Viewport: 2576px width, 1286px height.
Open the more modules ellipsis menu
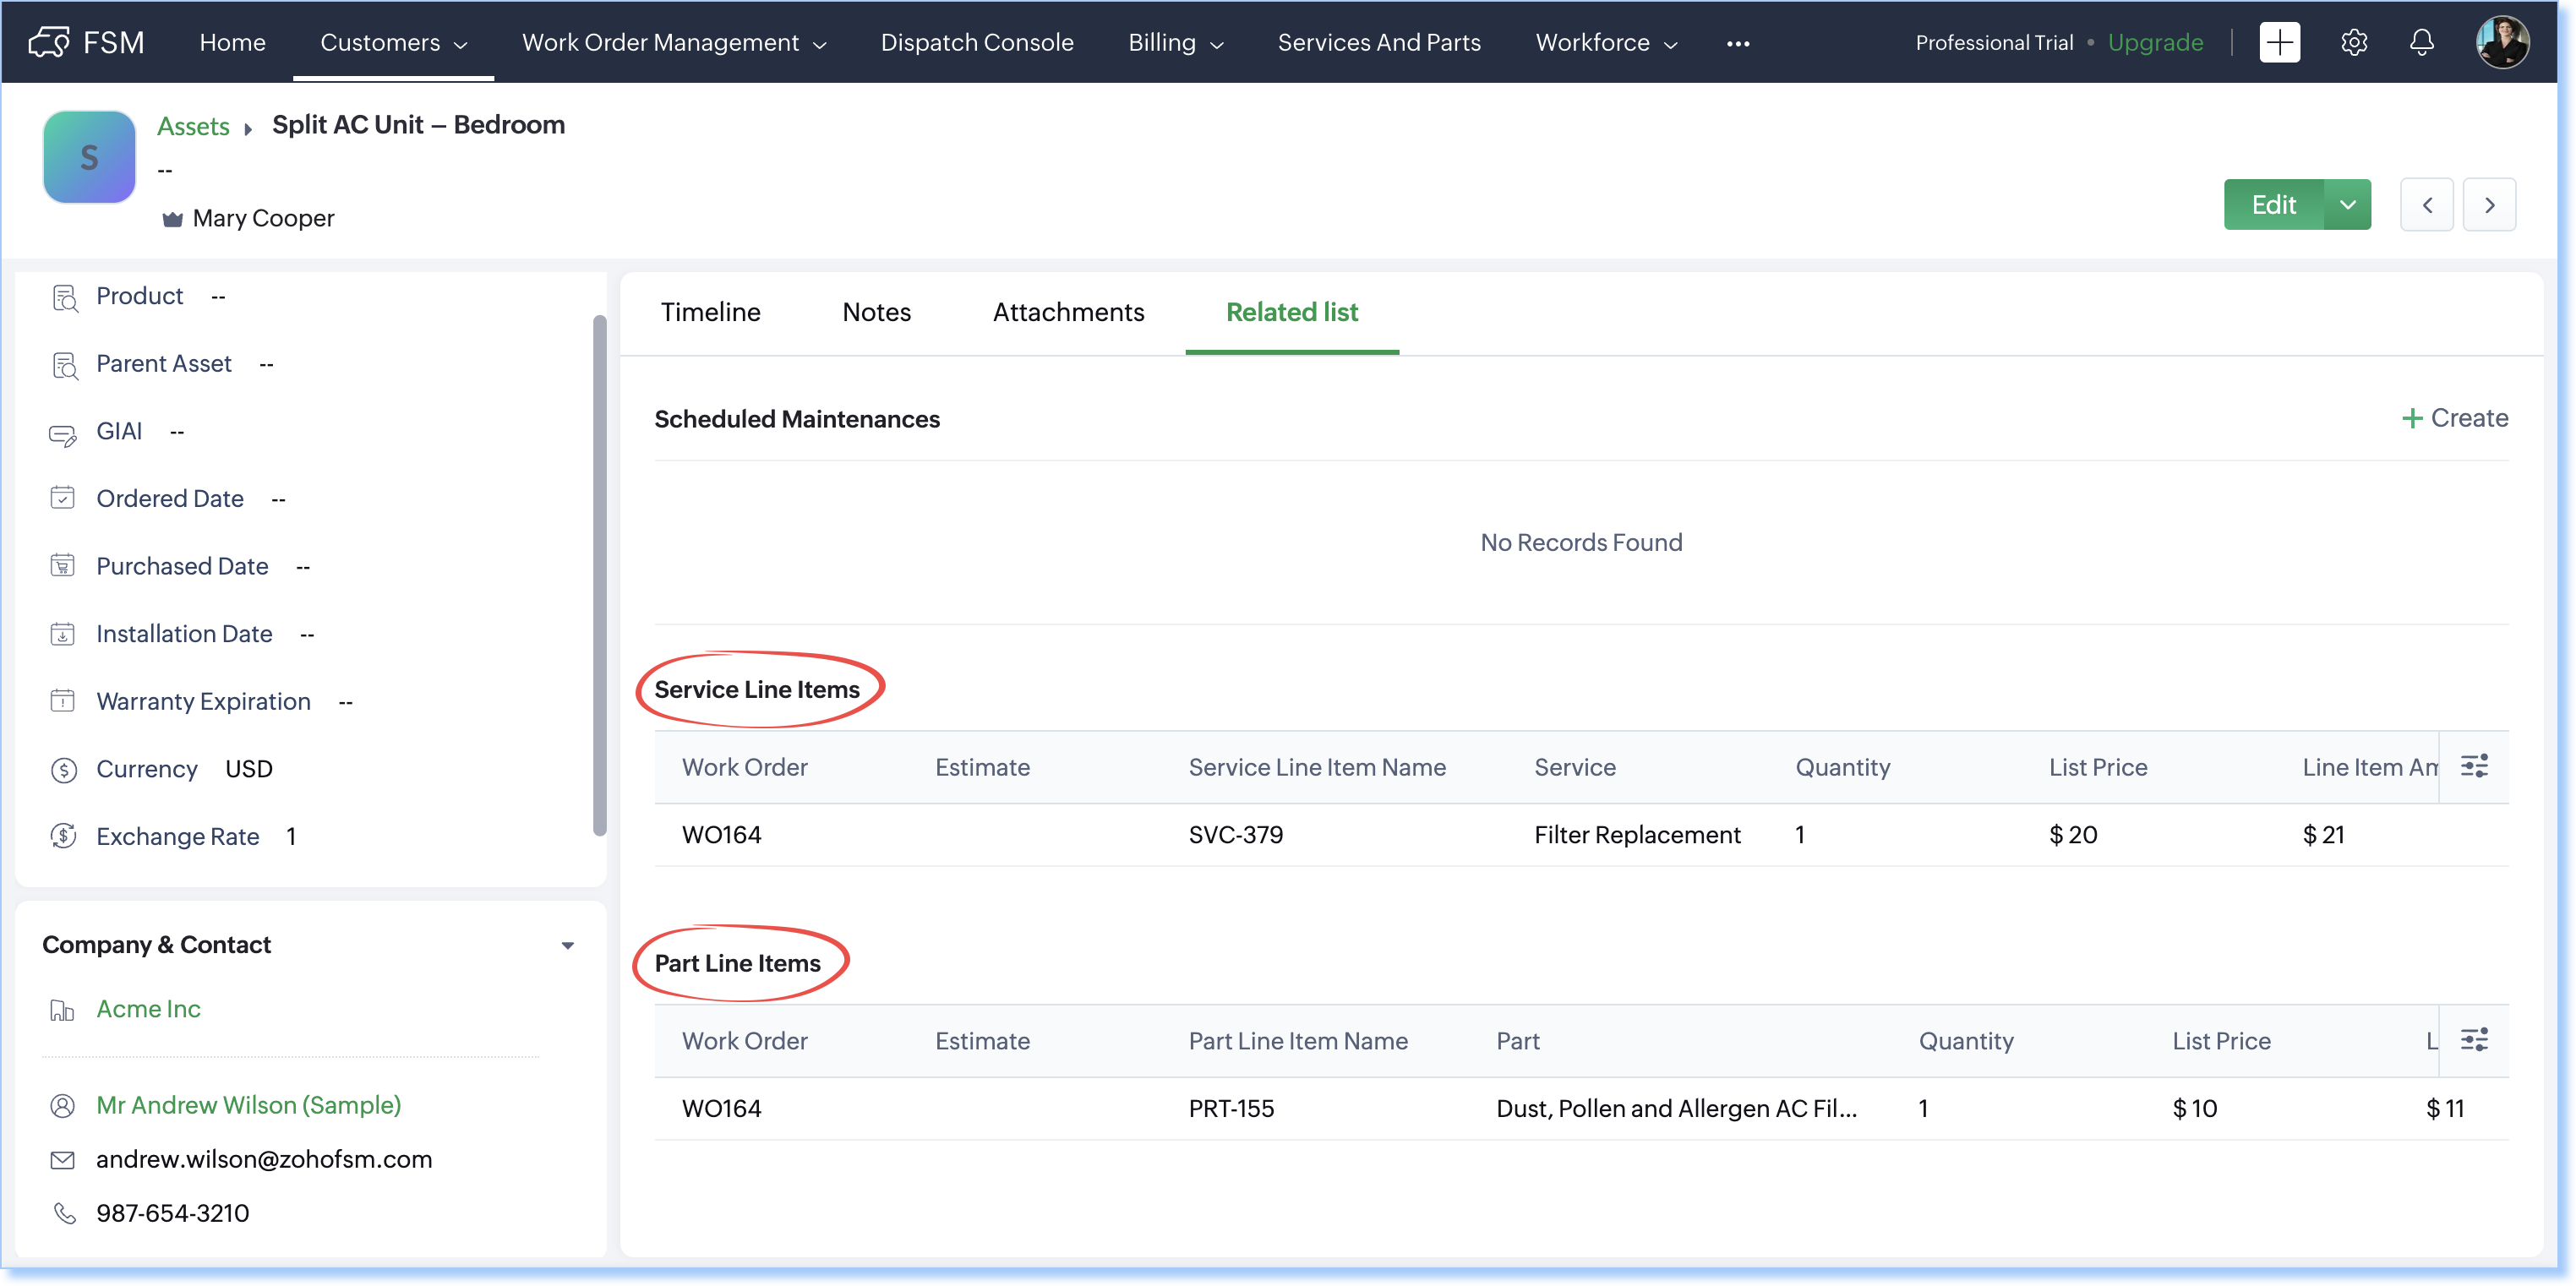[x=1738, y=43]
